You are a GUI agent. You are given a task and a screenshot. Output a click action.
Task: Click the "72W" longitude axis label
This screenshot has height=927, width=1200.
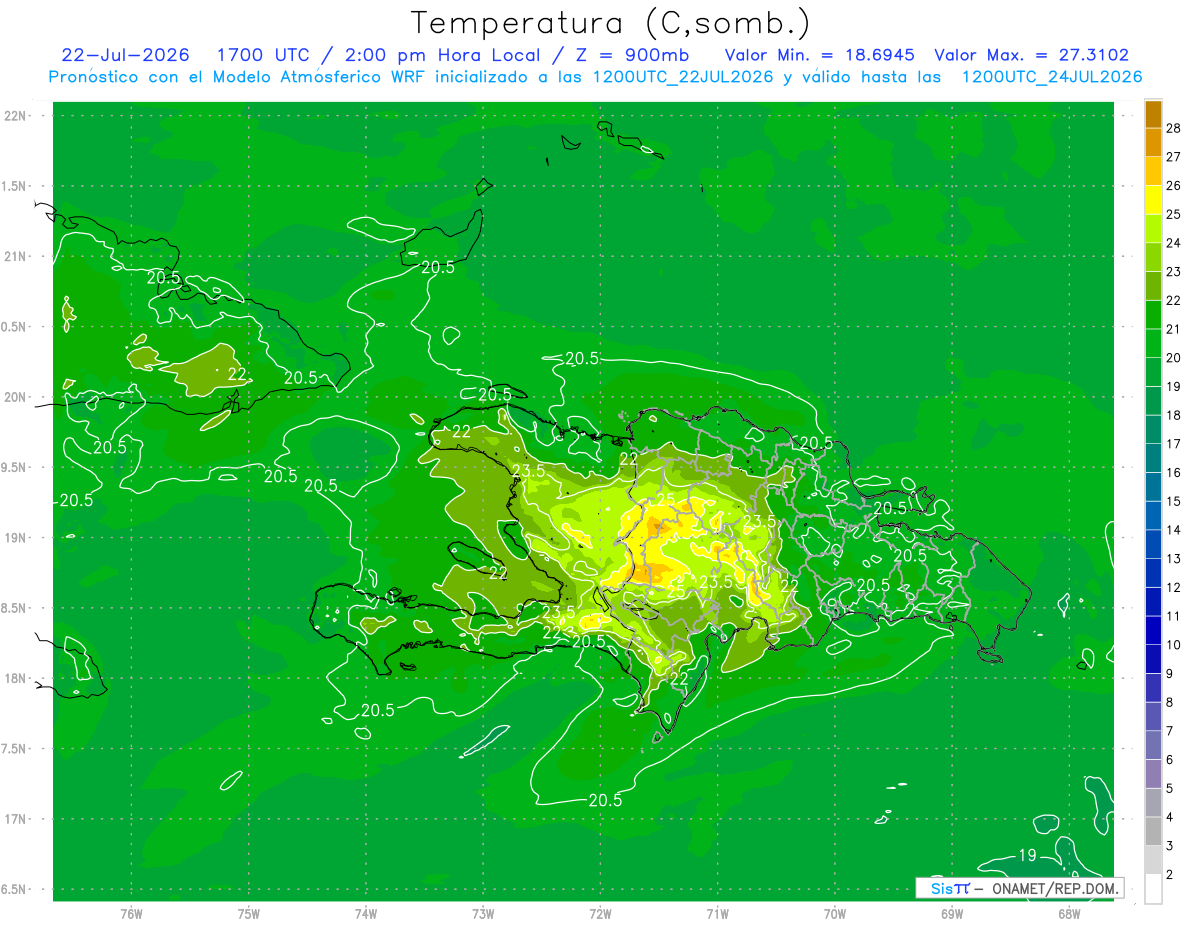pos(600,914)
